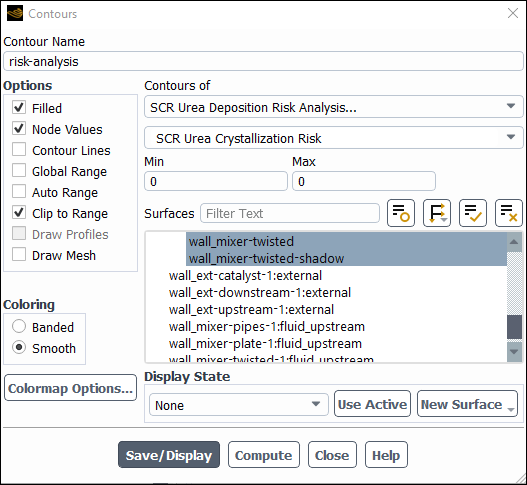527x485 pixels.
Task: Select wall_mixer-plate-1:fluid_upstream surface
Action: [x=265, y=343]
